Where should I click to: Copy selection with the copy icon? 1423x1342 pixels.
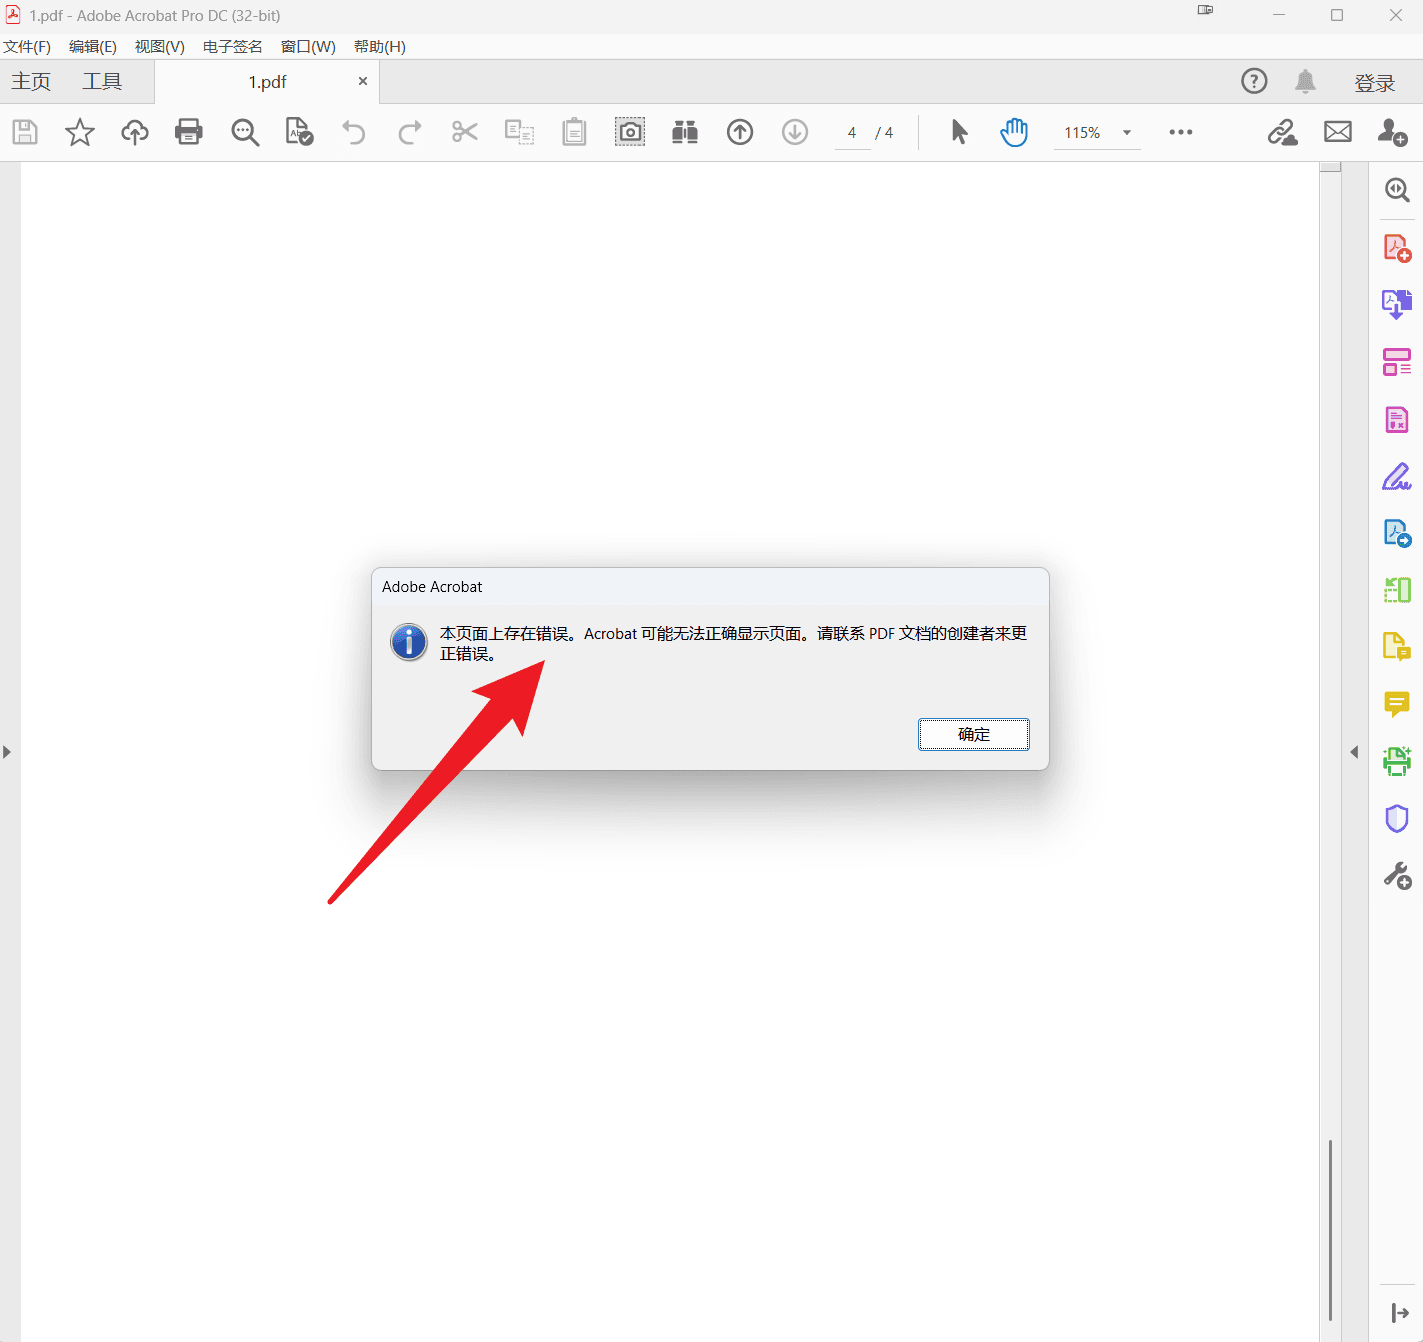(519, 132)
